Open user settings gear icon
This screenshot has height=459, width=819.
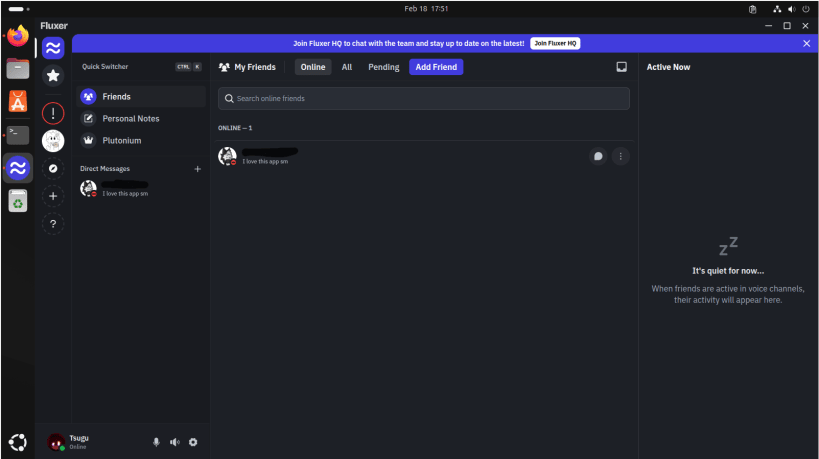tap(193, 442)
